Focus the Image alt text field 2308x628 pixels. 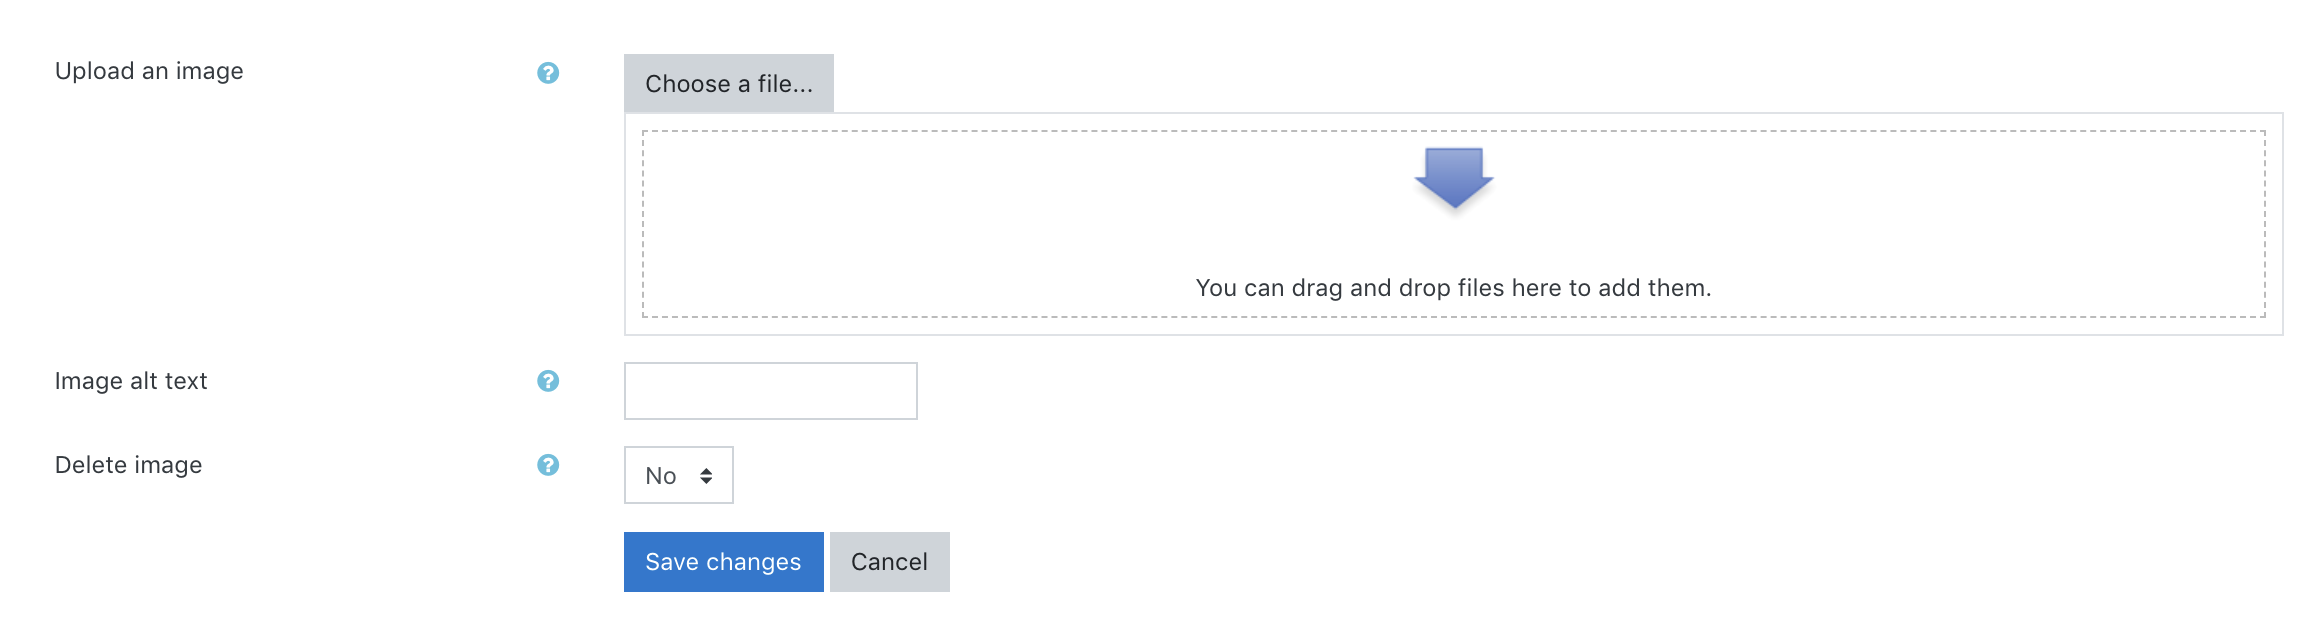771,391
